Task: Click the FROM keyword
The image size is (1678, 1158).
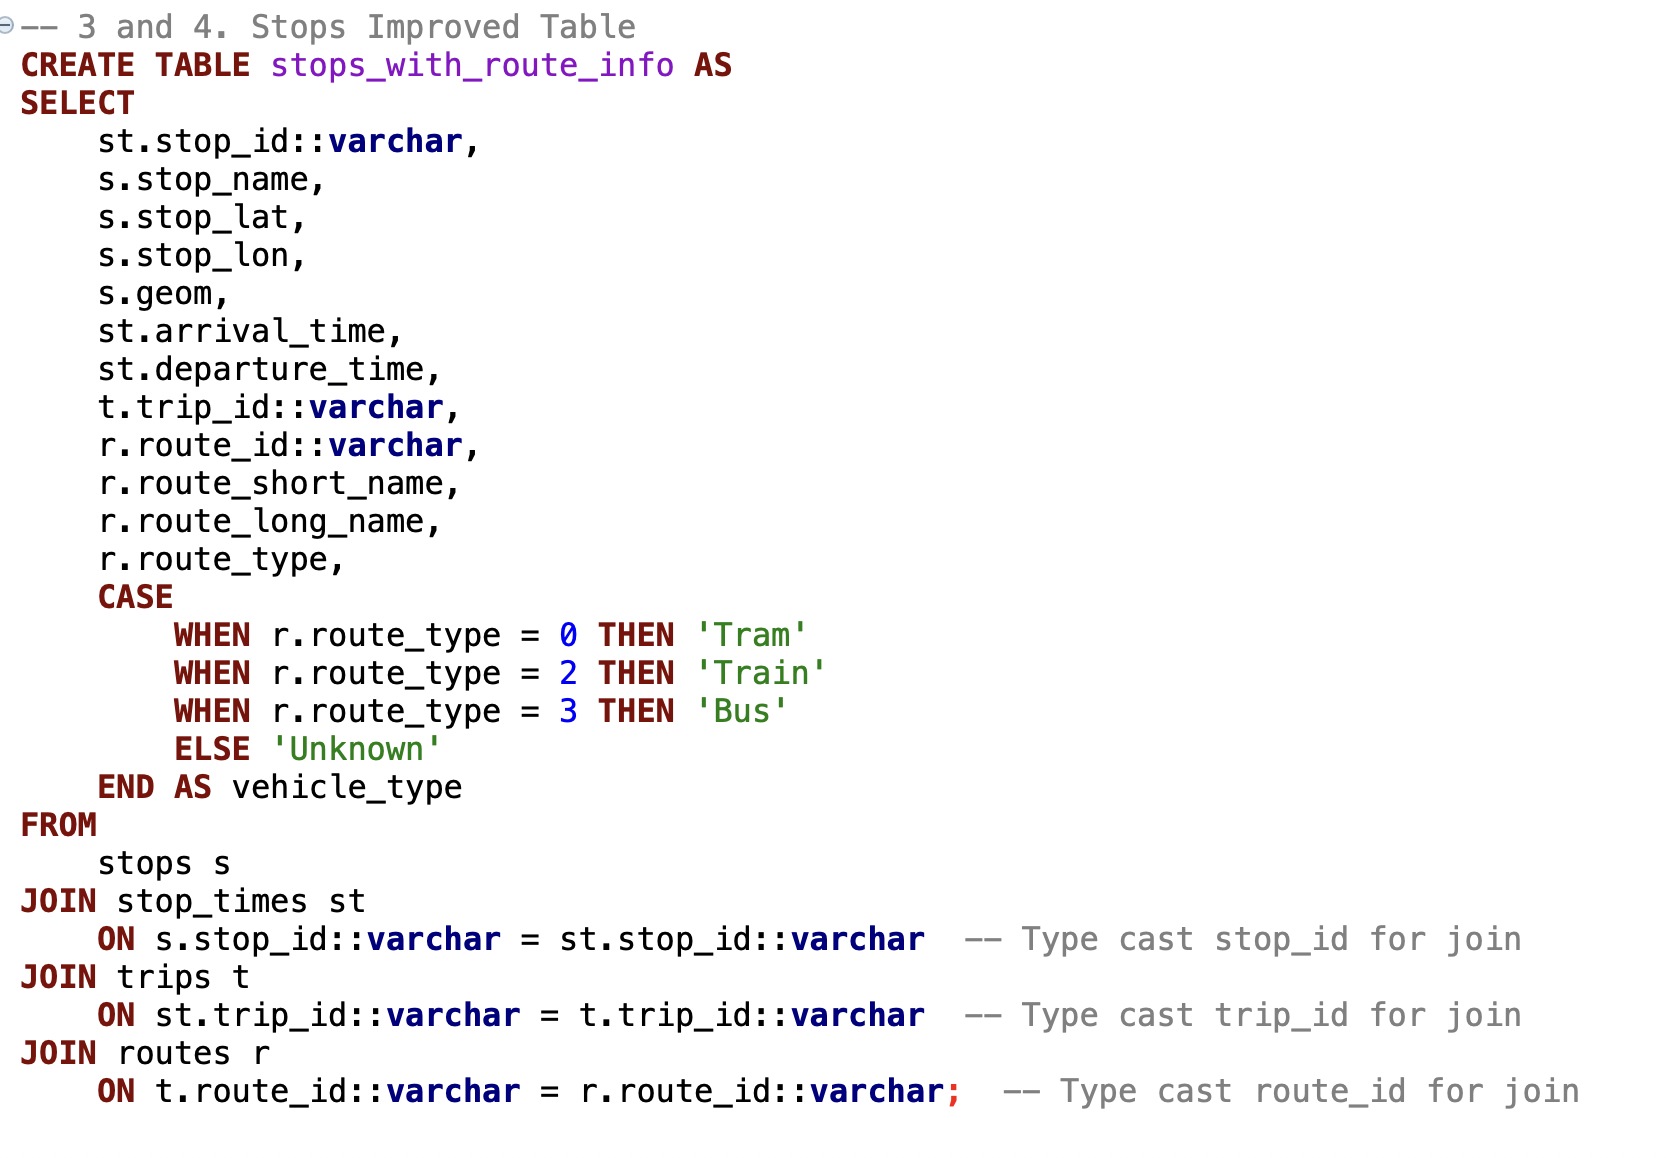Action: 58,825
